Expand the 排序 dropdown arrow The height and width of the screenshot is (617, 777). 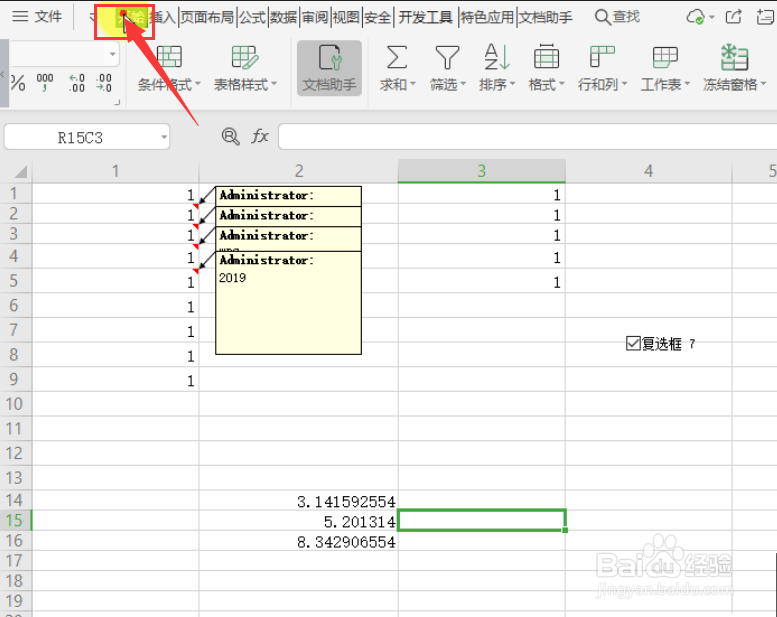click(x=513, y=84)
